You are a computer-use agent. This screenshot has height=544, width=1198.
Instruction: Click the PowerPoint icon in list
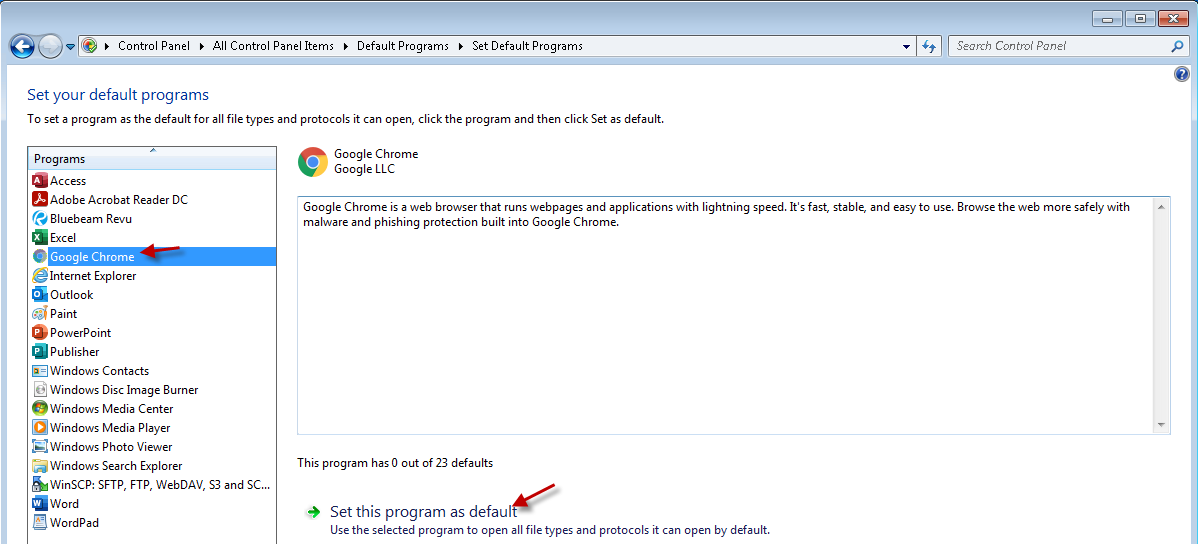[40, 333]
